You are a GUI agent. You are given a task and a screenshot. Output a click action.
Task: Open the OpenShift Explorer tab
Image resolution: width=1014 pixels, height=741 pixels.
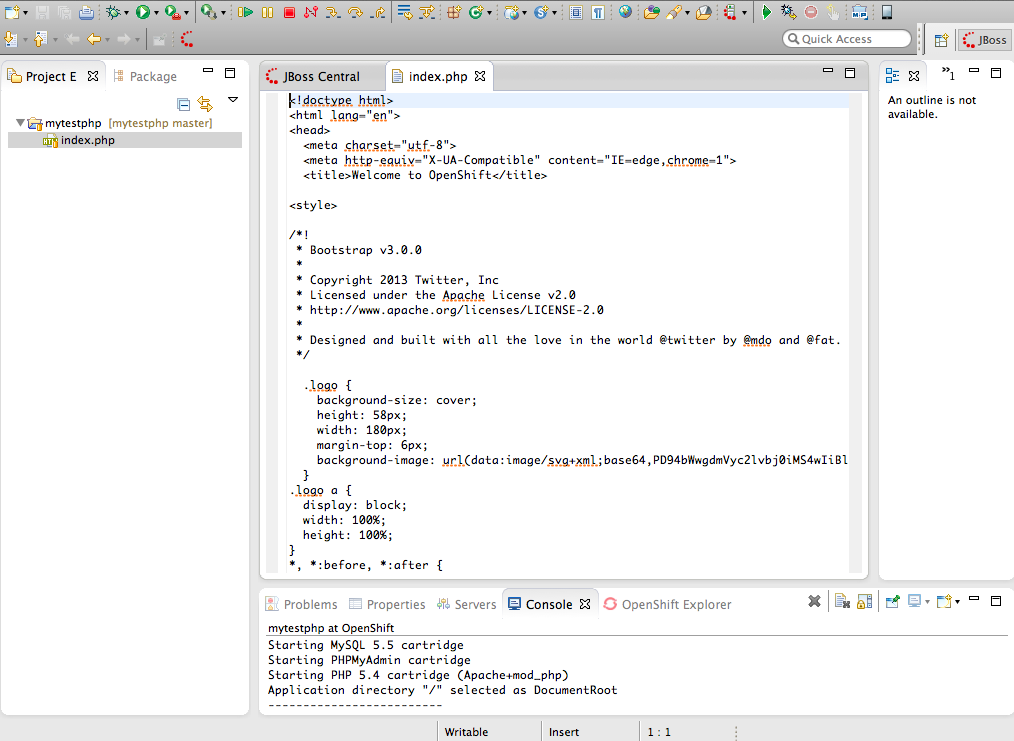pyautogui.click(x=667, y=604)
